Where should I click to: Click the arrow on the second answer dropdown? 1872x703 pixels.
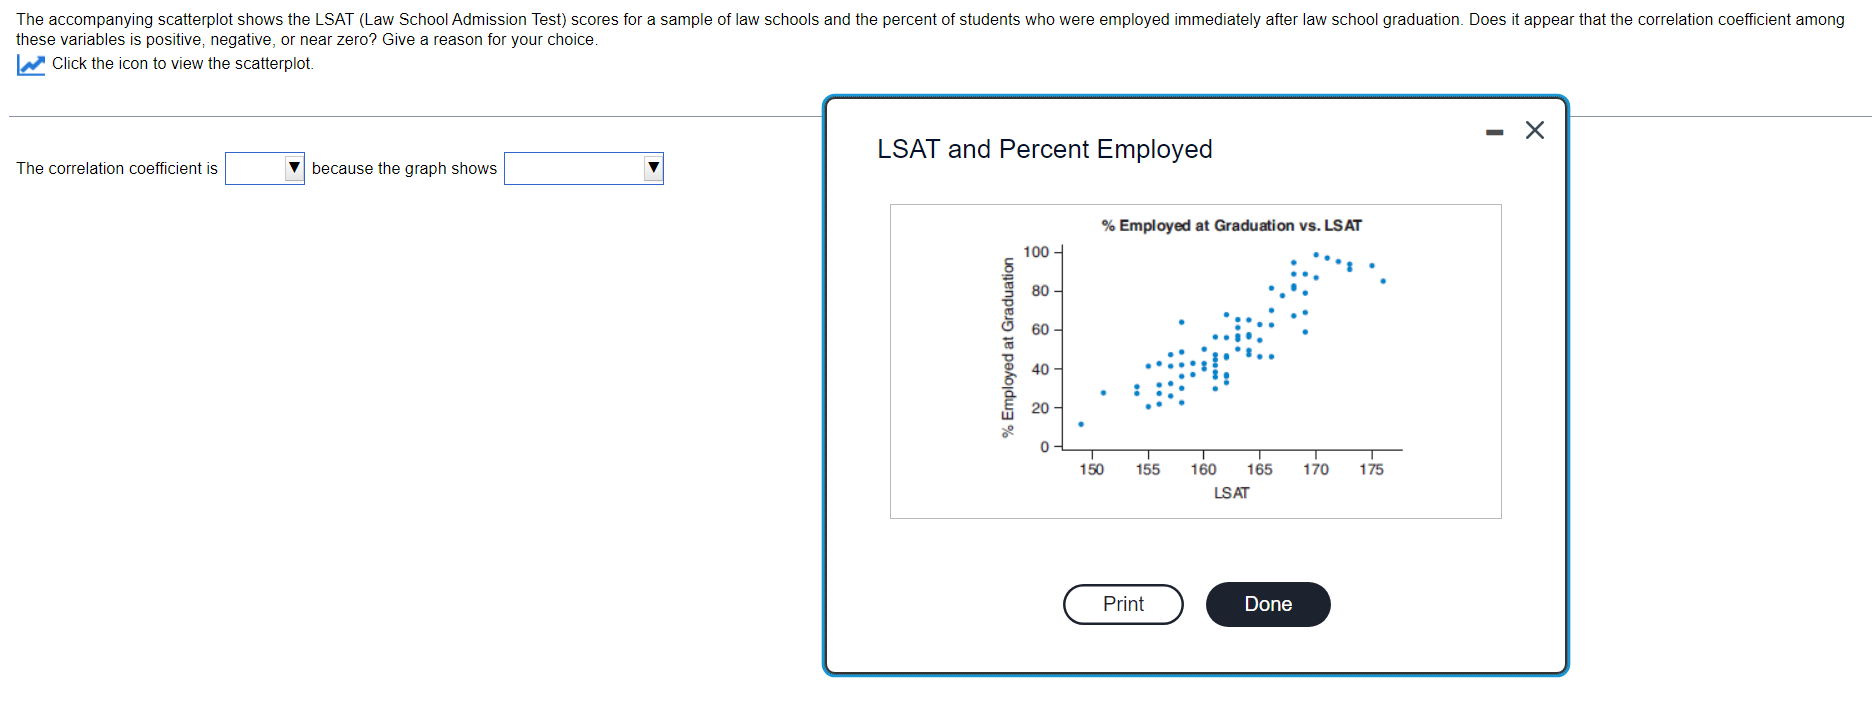[652, 168]
